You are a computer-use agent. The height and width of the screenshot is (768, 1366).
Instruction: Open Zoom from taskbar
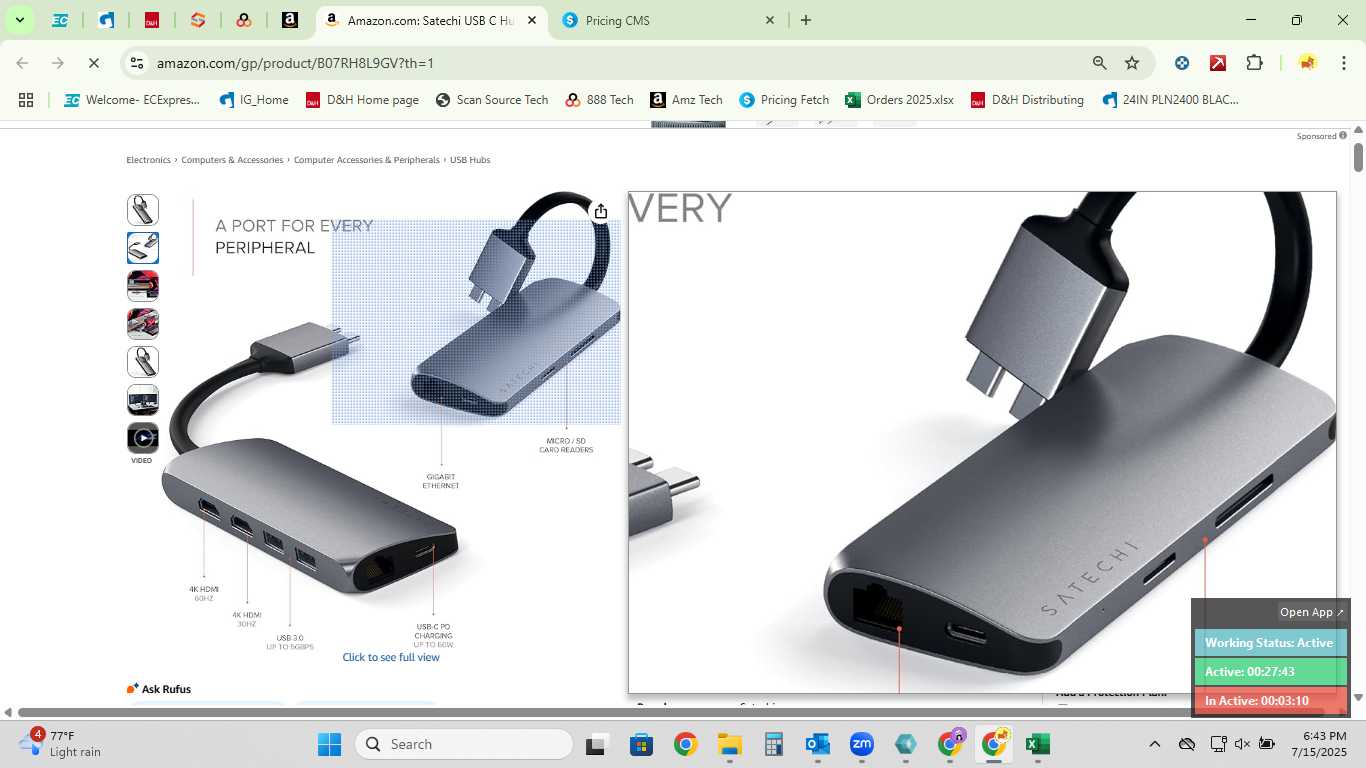pos(861,744)
